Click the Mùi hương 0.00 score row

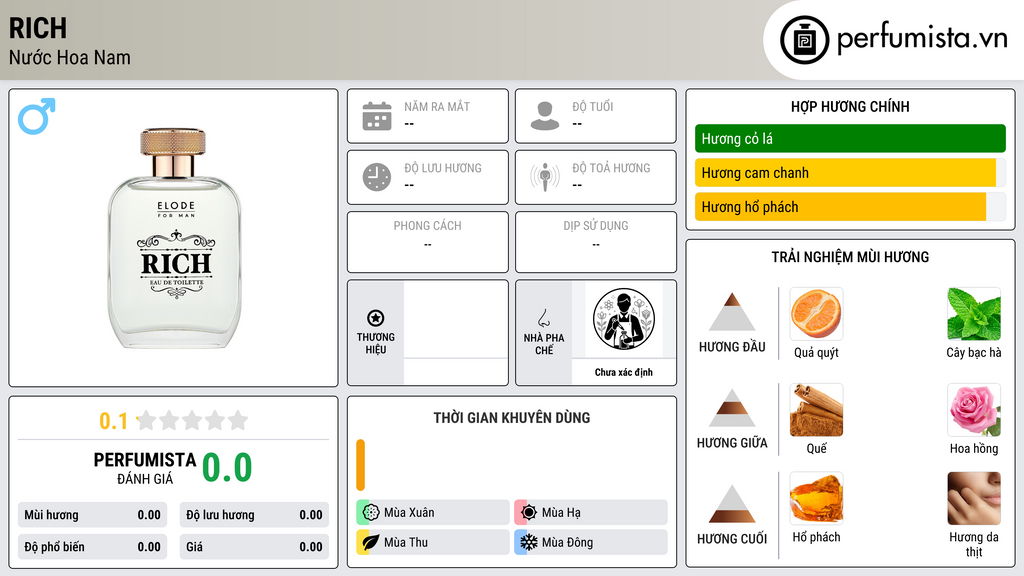(92, 515)
